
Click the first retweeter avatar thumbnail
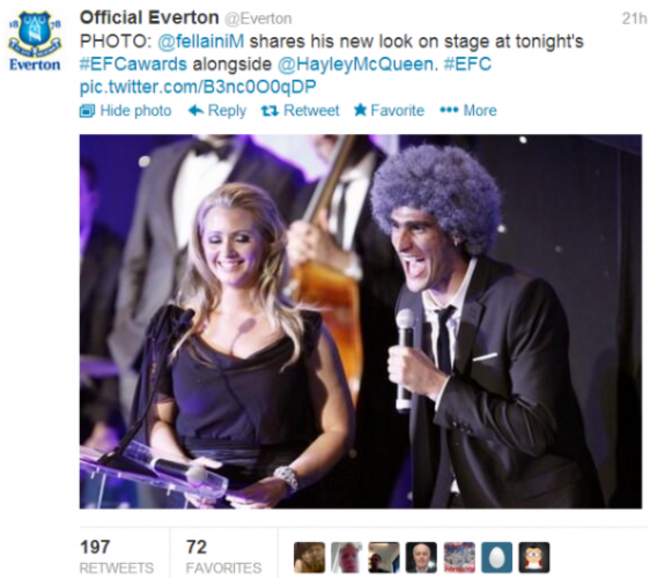(x=309, y=557)
